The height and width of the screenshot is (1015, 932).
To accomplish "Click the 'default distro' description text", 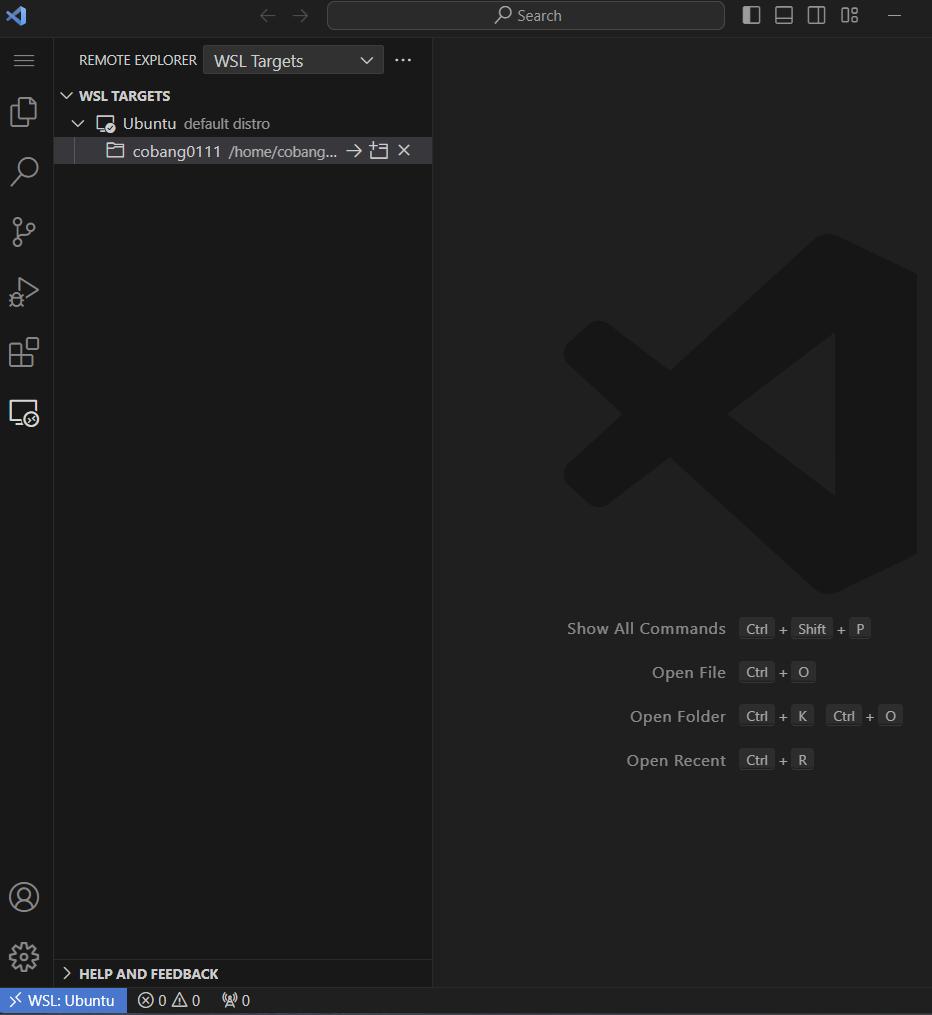I will tap(227, 124).
